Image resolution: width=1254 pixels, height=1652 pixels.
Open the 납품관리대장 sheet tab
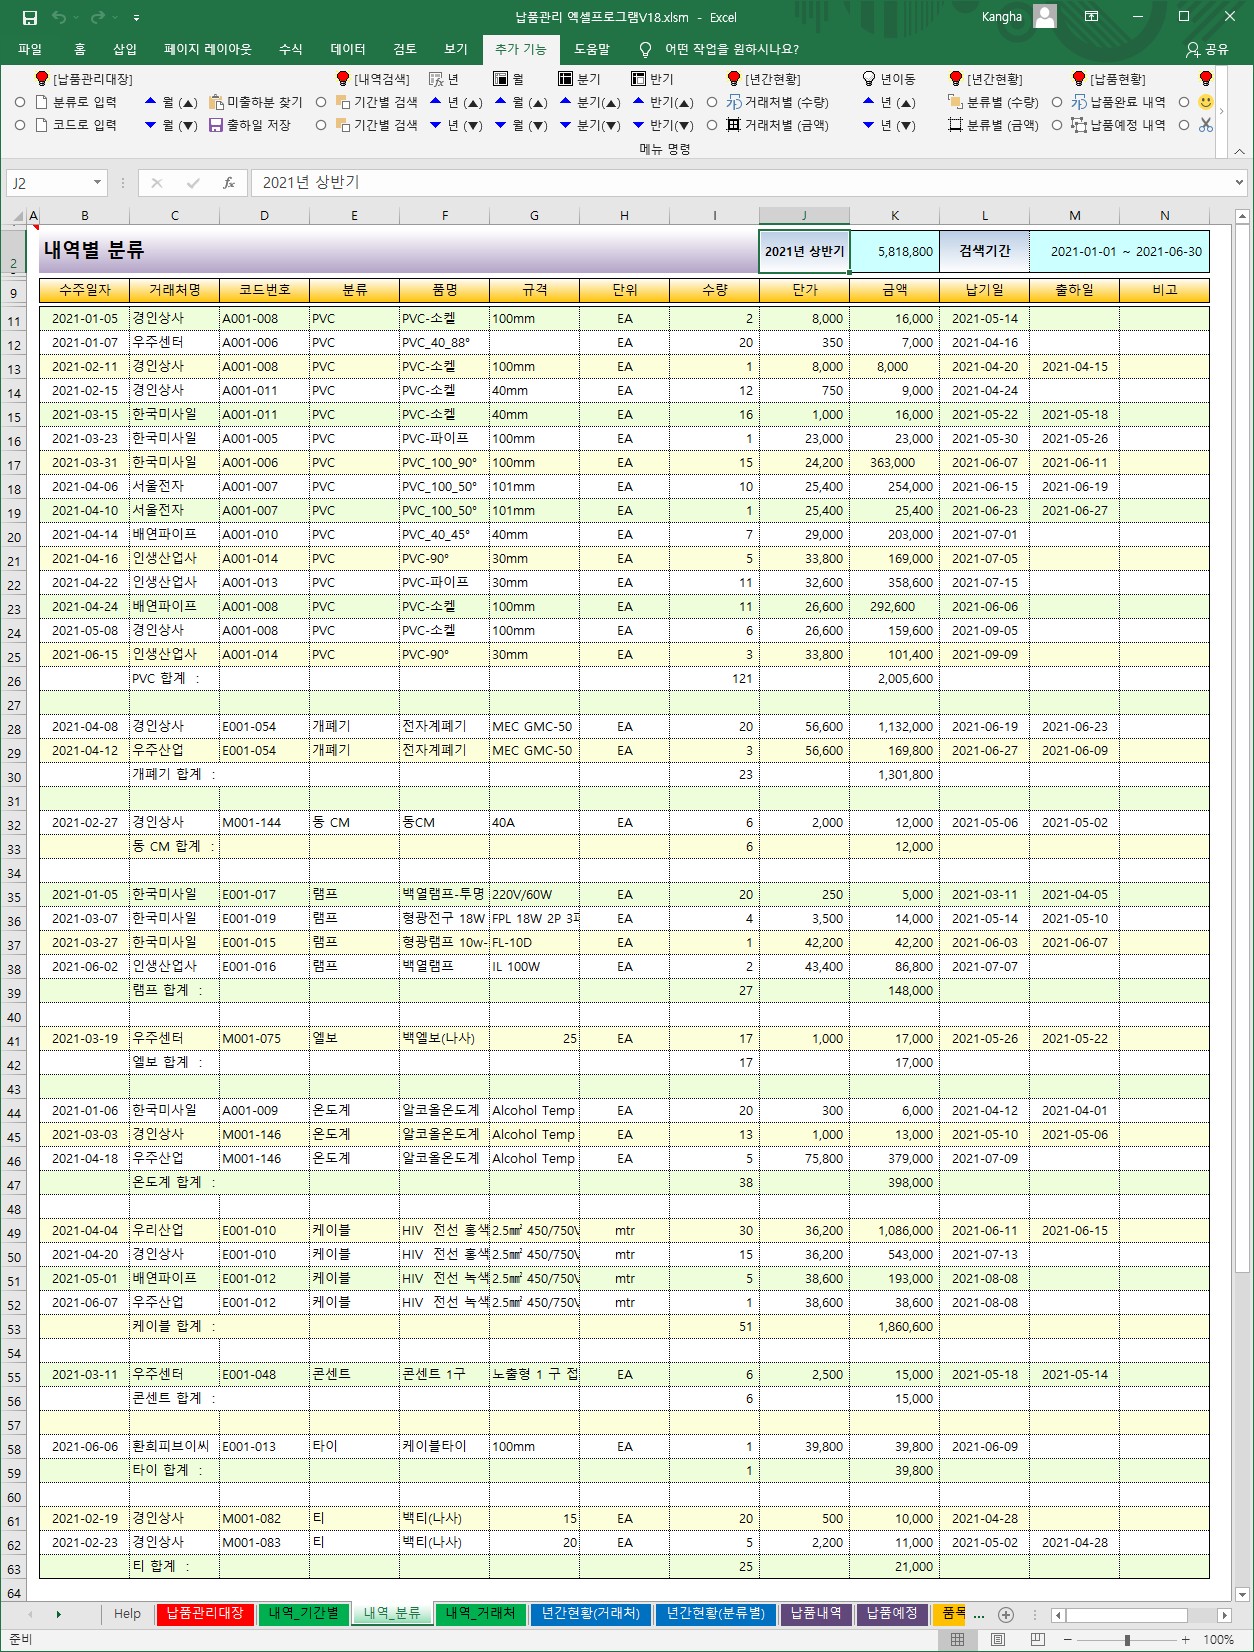click(x=205, y=1613)
